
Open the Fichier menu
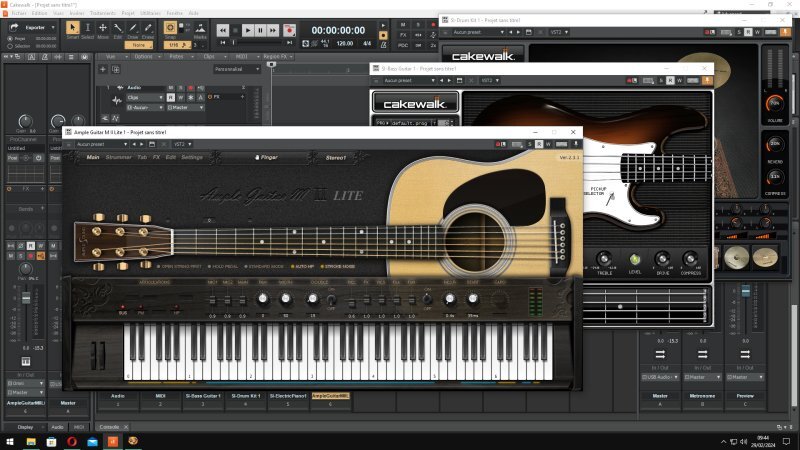(19, 13)
